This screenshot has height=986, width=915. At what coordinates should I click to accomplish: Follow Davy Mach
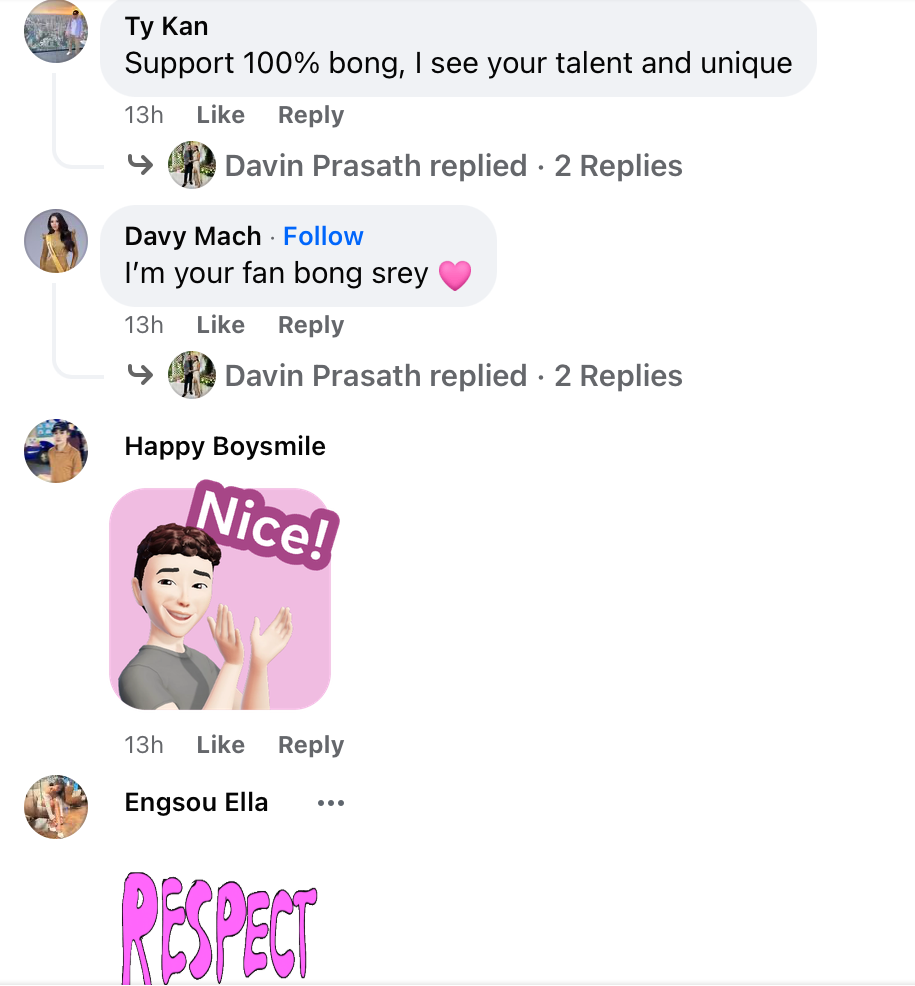323,236
